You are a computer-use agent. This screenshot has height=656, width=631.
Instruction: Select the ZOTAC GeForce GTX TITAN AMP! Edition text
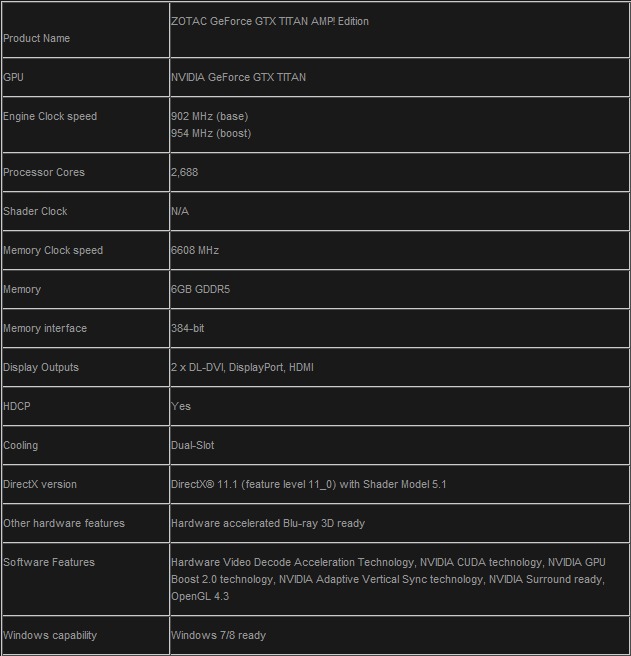pyautogui.click(x=269, y=21)
